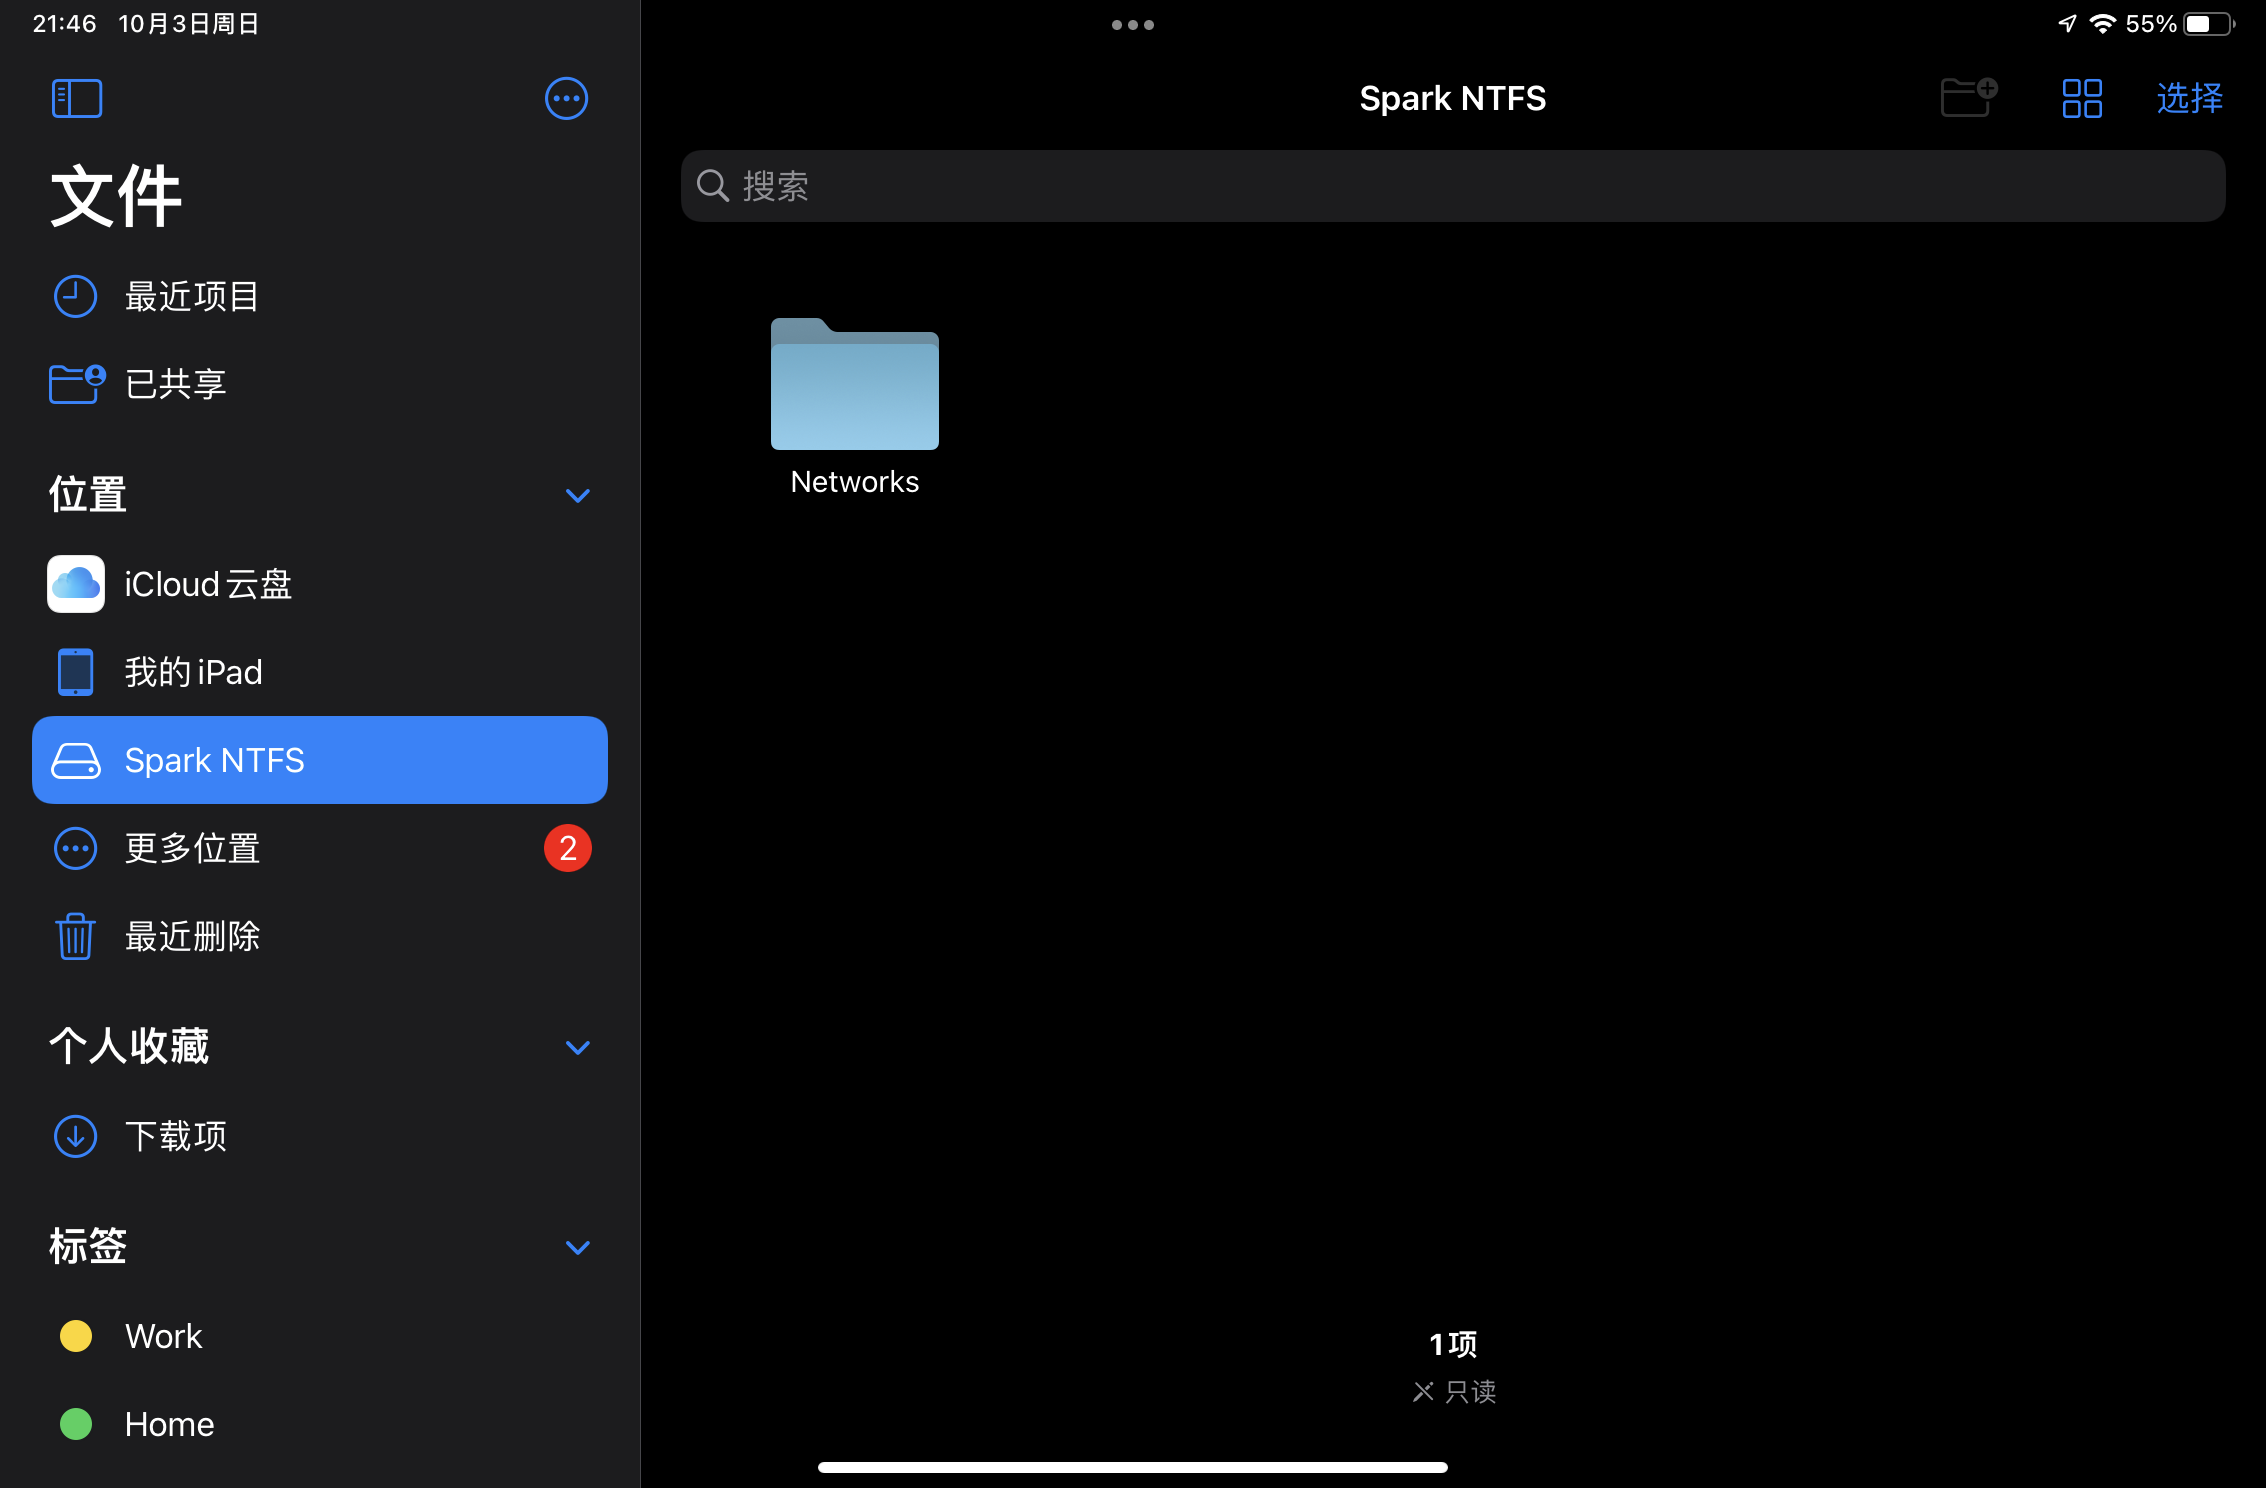Viewport: 2266px width, 1488px height.
Task: Switch view with the grid icon
Action: tap(2082, 98)
